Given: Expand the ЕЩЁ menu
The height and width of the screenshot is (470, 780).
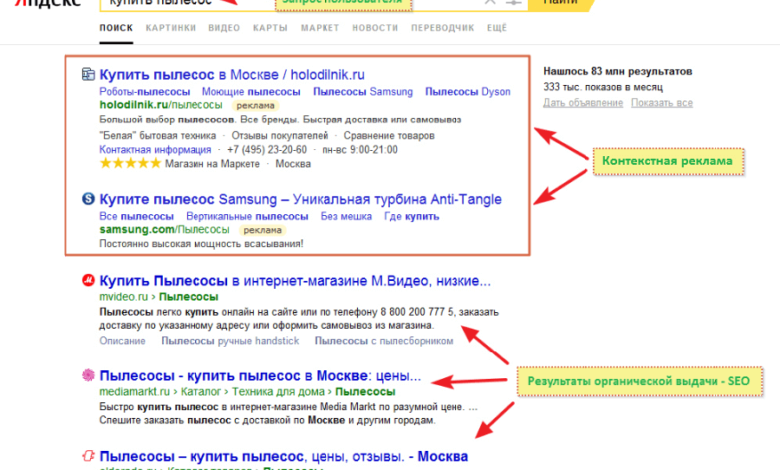Looking at the screenshot, I should coord(497,28).
